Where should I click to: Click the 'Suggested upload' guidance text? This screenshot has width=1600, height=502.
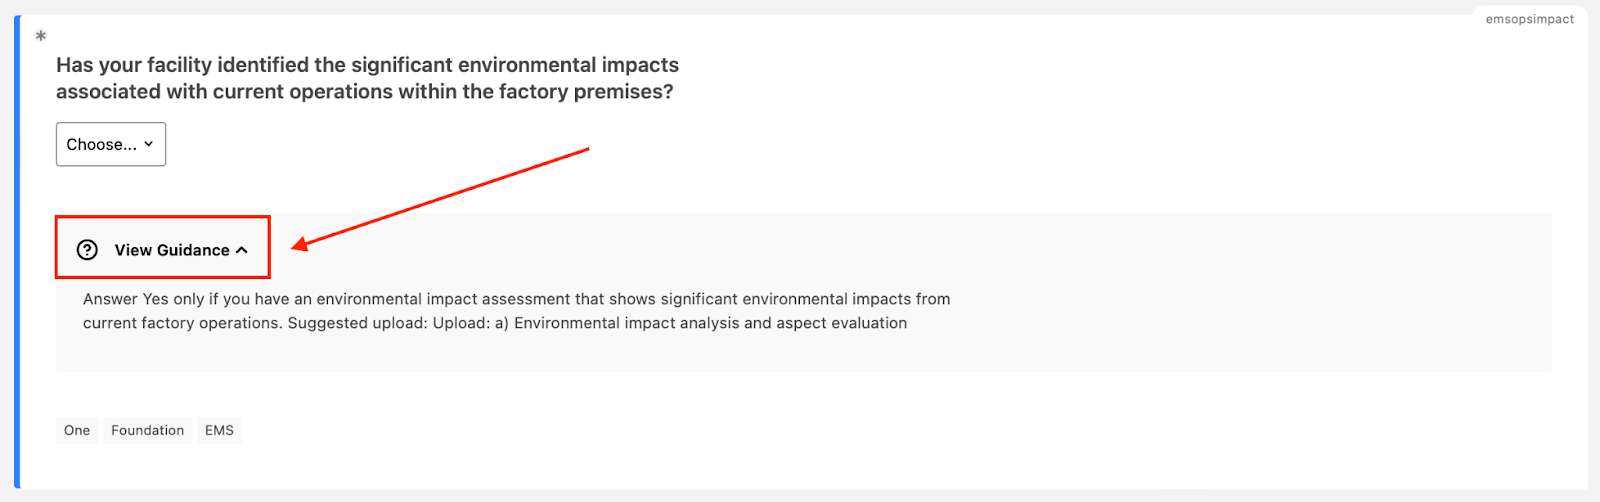pos(357,323)
